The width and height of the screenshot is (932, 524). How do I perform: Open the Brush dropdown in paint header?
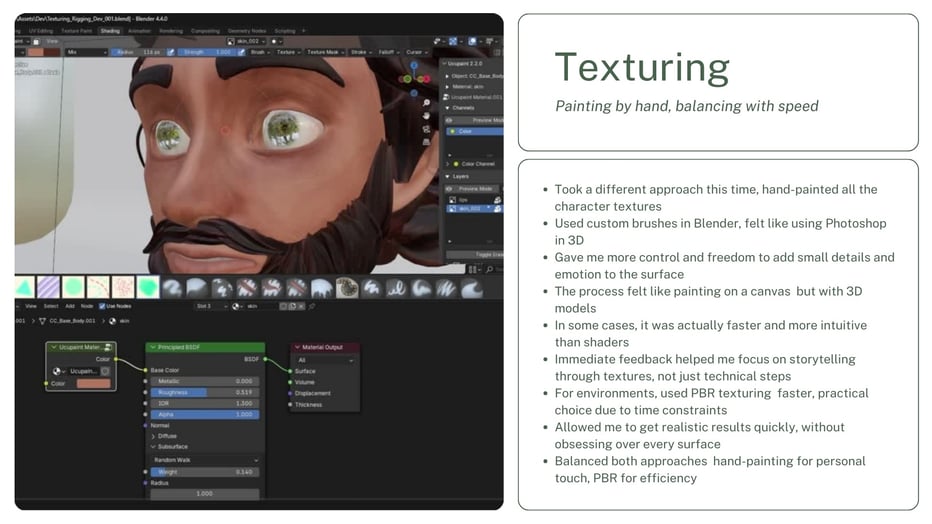pyautogui.click(x=260, y=52)
